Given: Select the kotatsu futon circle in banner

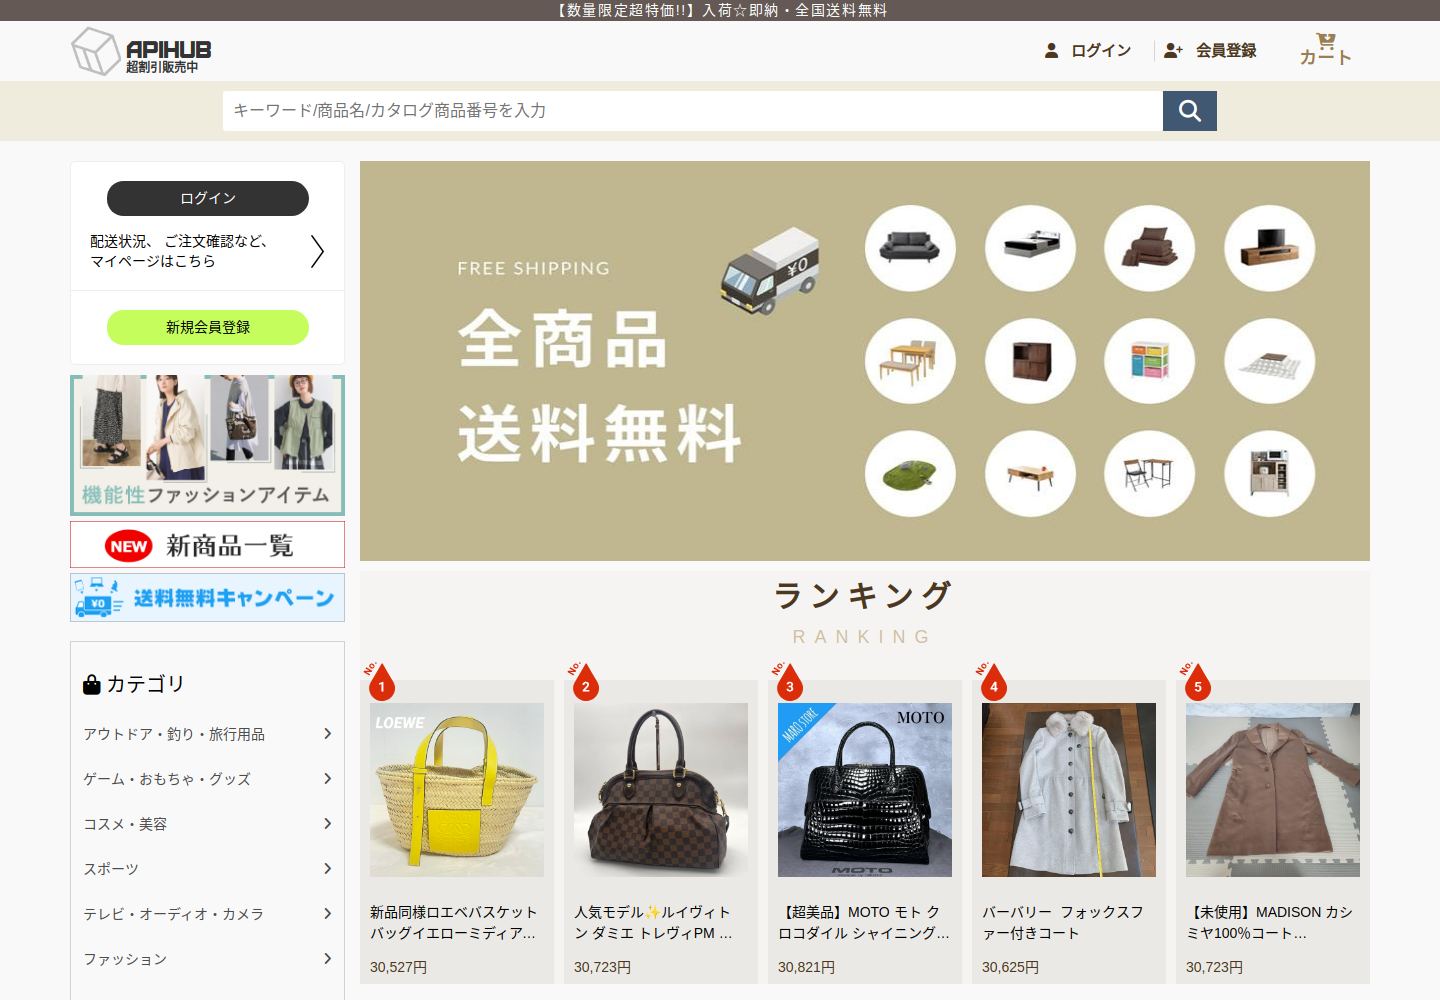Looking at the screenshot, I should coord(1270,360).
